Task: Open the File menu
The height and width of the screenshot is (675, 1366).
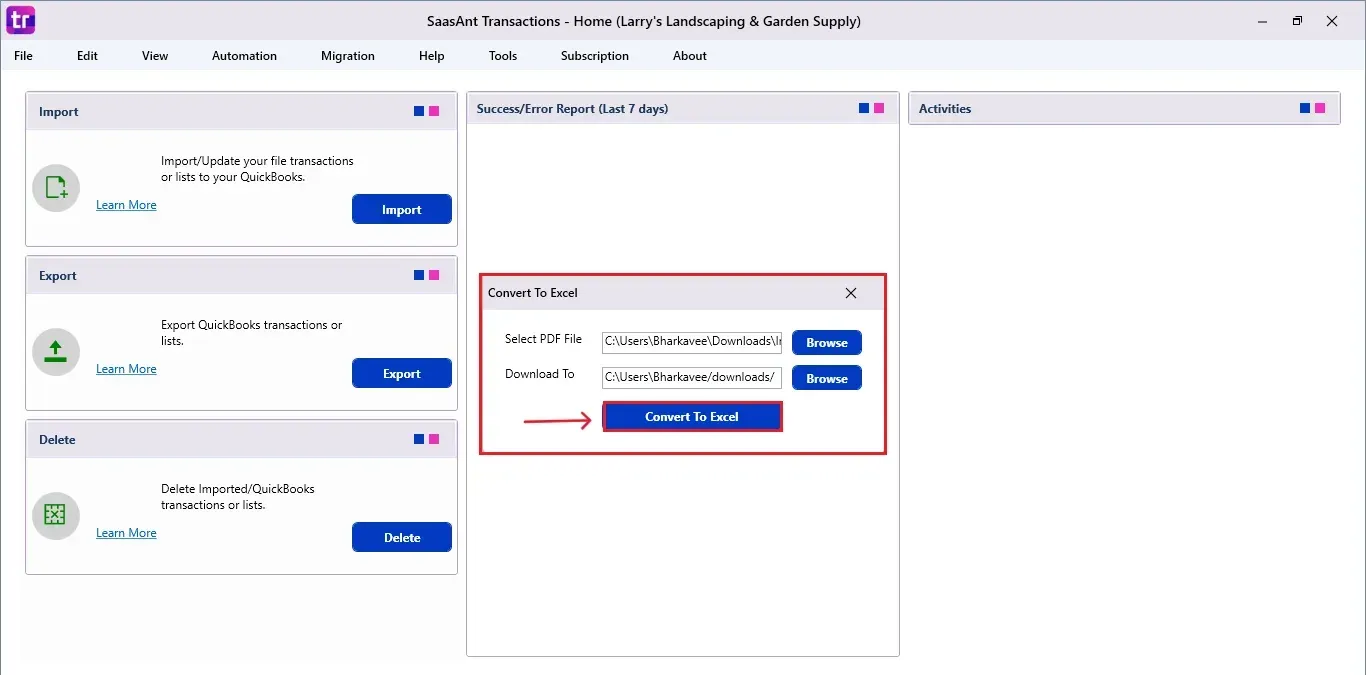Action: (x=23, y=56)
